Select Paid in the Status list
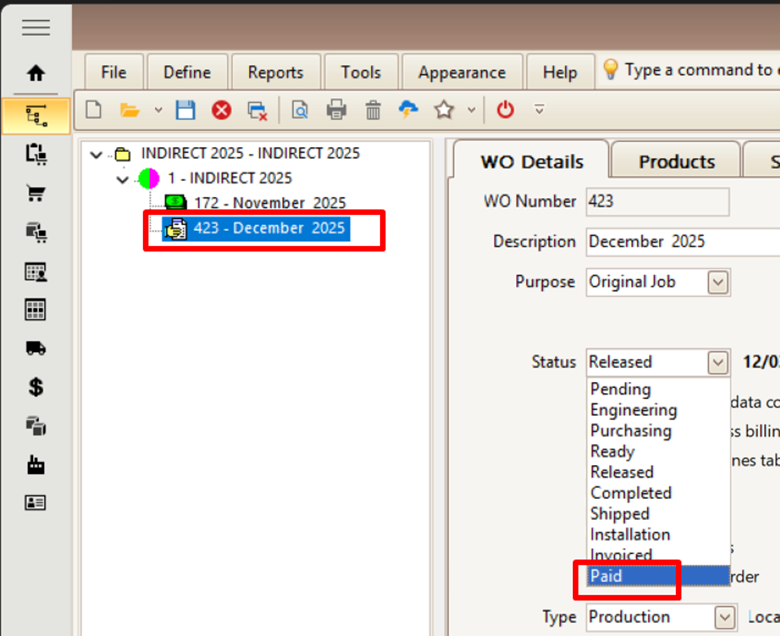 606,576
